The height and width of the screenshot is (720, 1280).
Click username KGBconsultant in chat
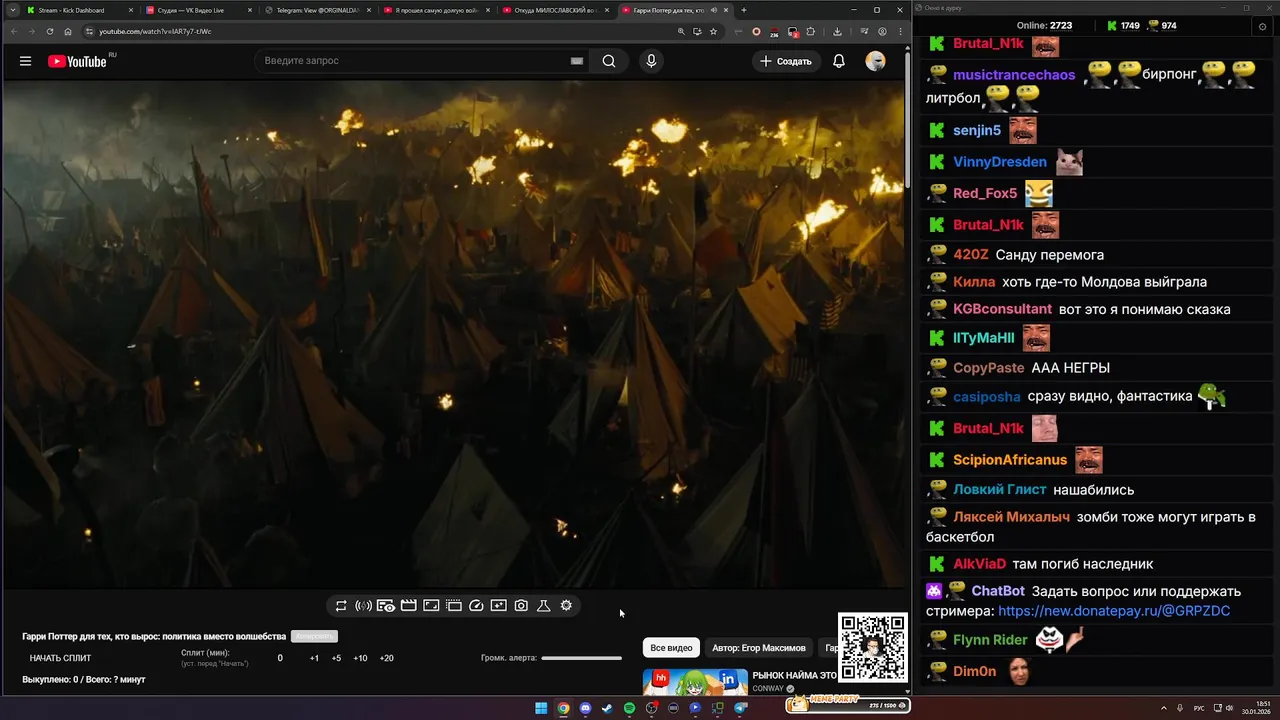pos(1002,309)
